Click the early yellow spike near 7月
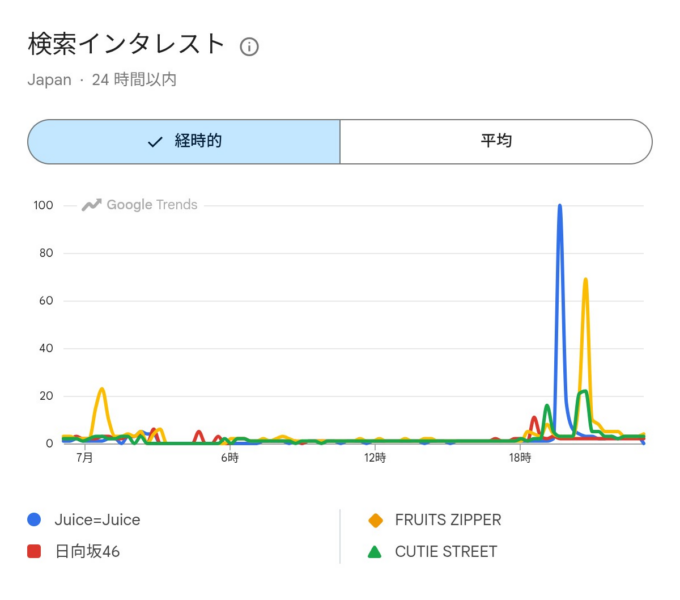Image resolution: width=680 pixels, height=600 pixels. (101, 390)
